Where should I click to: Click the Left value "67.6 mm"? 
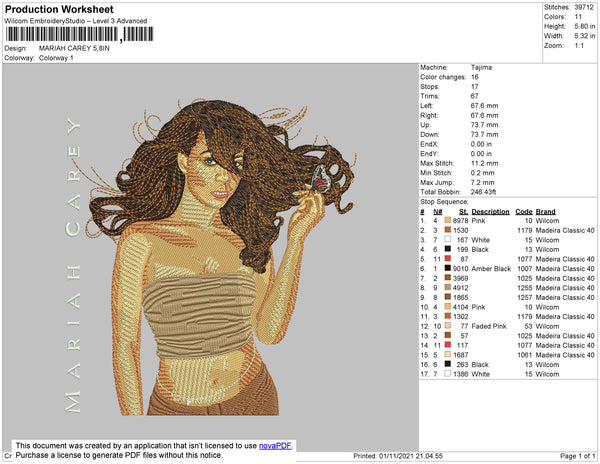[484, 106]
